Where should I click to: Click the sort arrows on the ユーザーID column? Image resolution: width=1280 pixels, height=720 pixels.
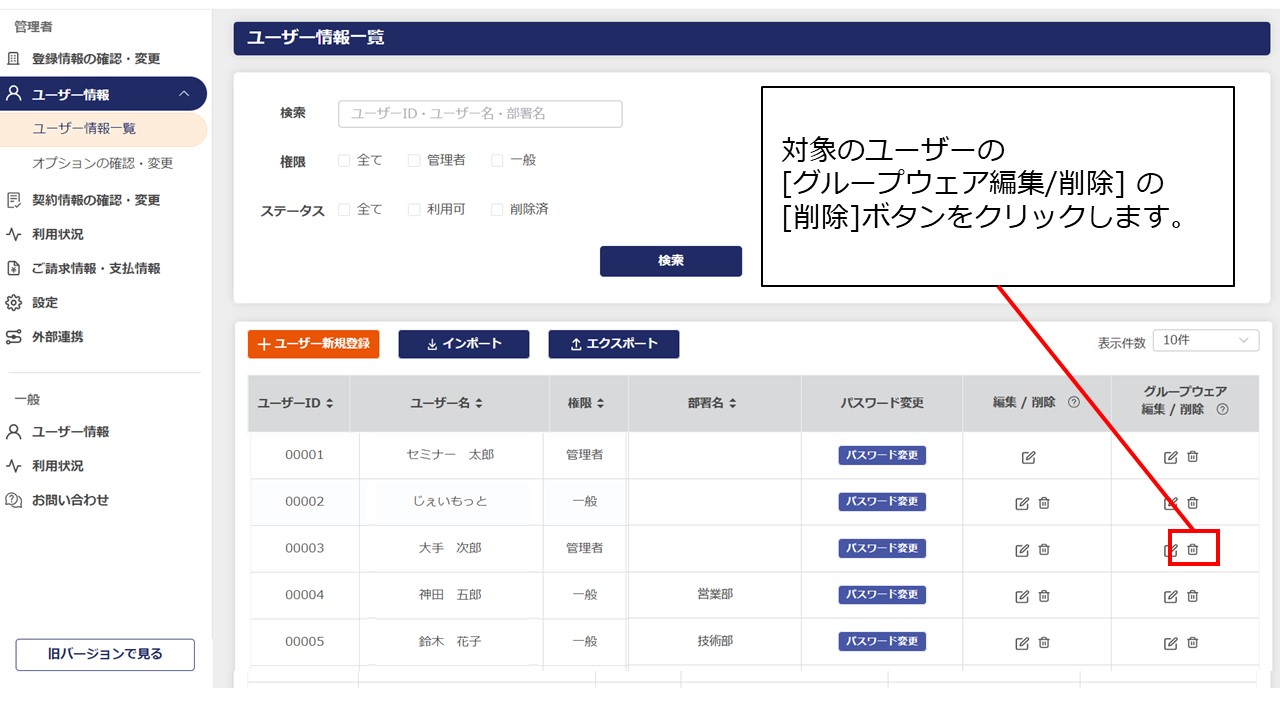click(x=331, y=403)
